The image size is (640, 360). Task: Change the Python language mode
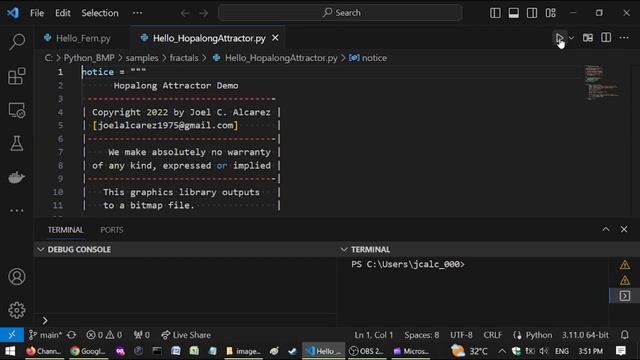pyautogui.click(x=538, y=335)
